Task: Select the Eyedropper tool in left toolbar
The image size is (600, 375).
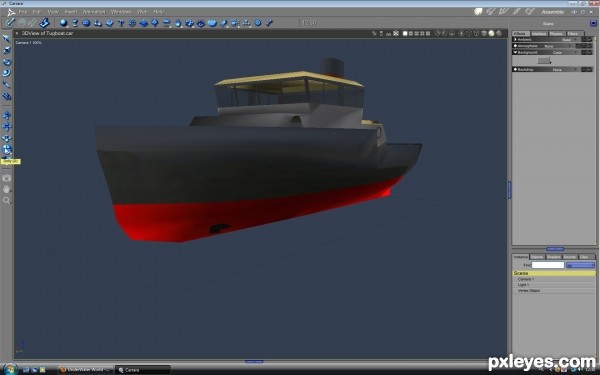Action: (7, 85)
